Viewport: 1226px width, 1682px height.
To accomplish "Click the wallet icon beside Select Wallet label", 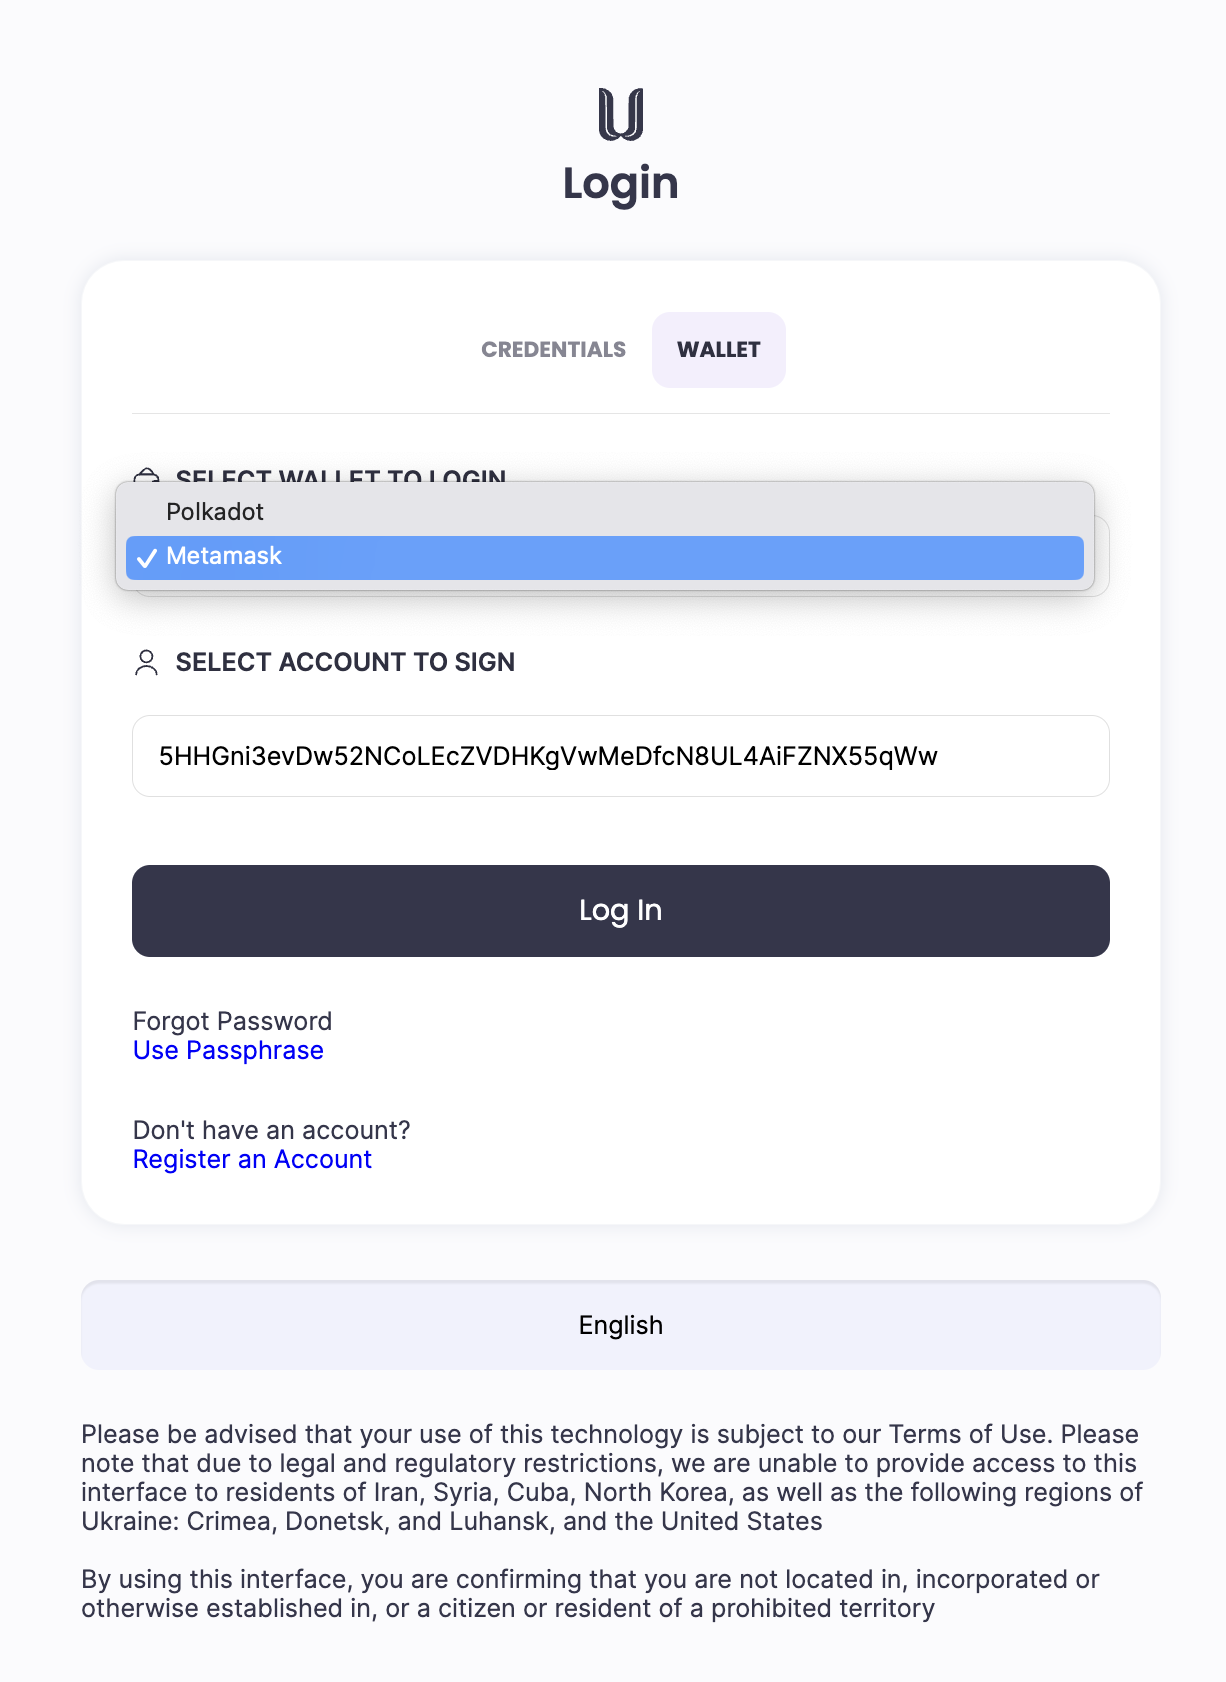I will click(147, 474).
